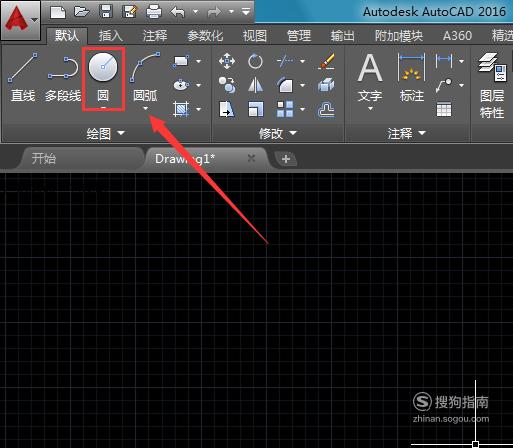This screenshot has height=448, width=513.
Task: Select the 圆弧 arc tool
Action: pyautogui.click(x=145, y=77)
